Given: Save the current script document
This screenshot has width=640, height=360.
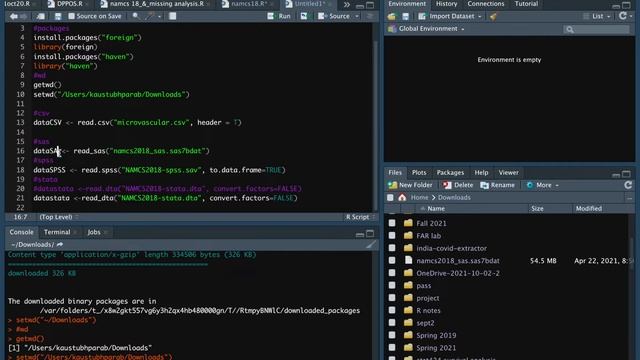Looking at the screenshot, I should 58,16.
